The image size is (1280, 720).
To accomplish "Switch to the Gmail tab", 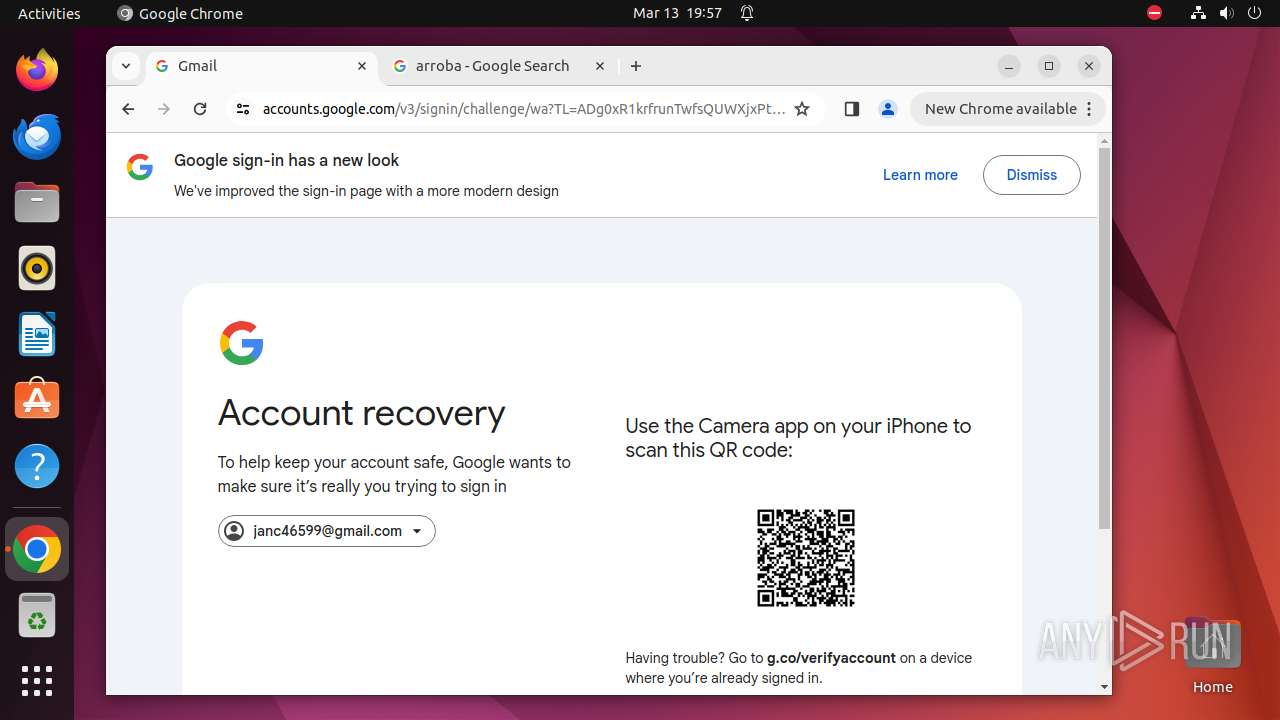I will (x=260, y=66).
